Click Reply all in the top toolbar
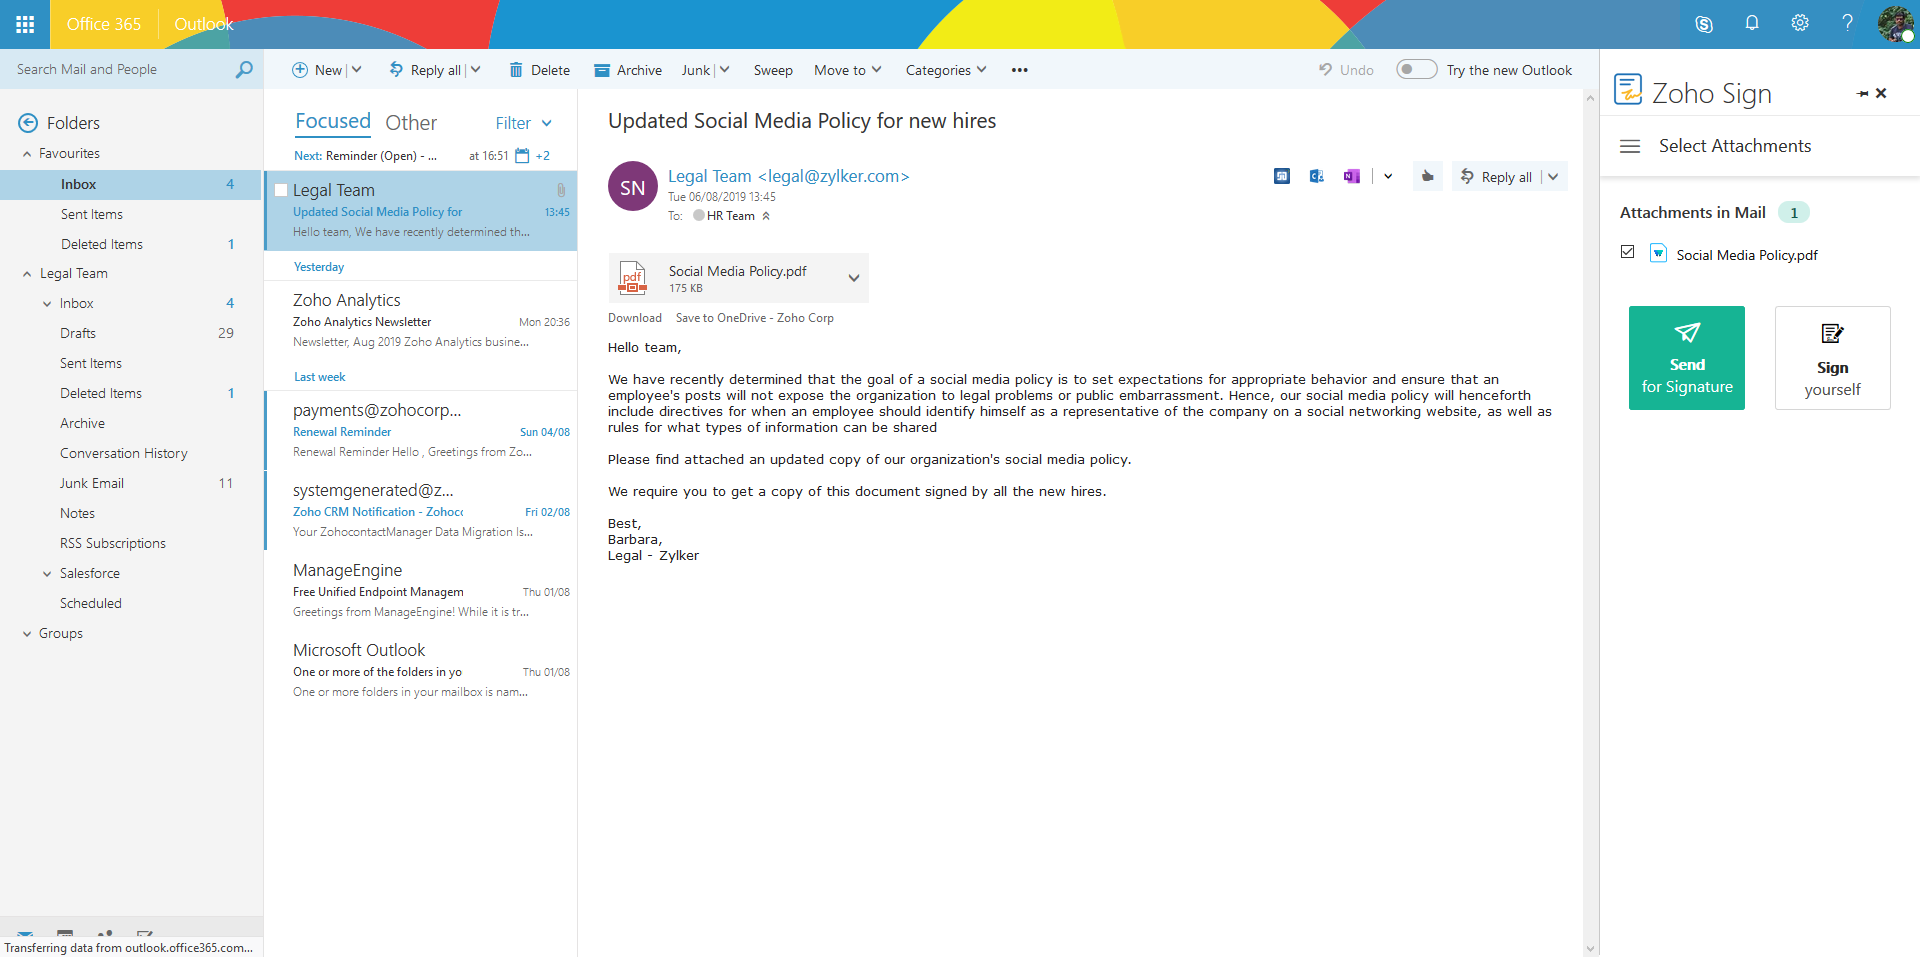This screenshot has width=1920, height=957. pos(425,70)
